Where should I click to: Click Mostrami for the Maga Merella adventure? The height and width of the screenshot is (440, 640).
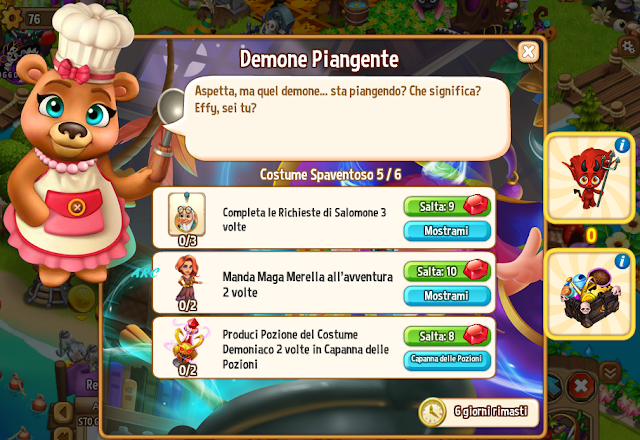click(x=447, y=296)
